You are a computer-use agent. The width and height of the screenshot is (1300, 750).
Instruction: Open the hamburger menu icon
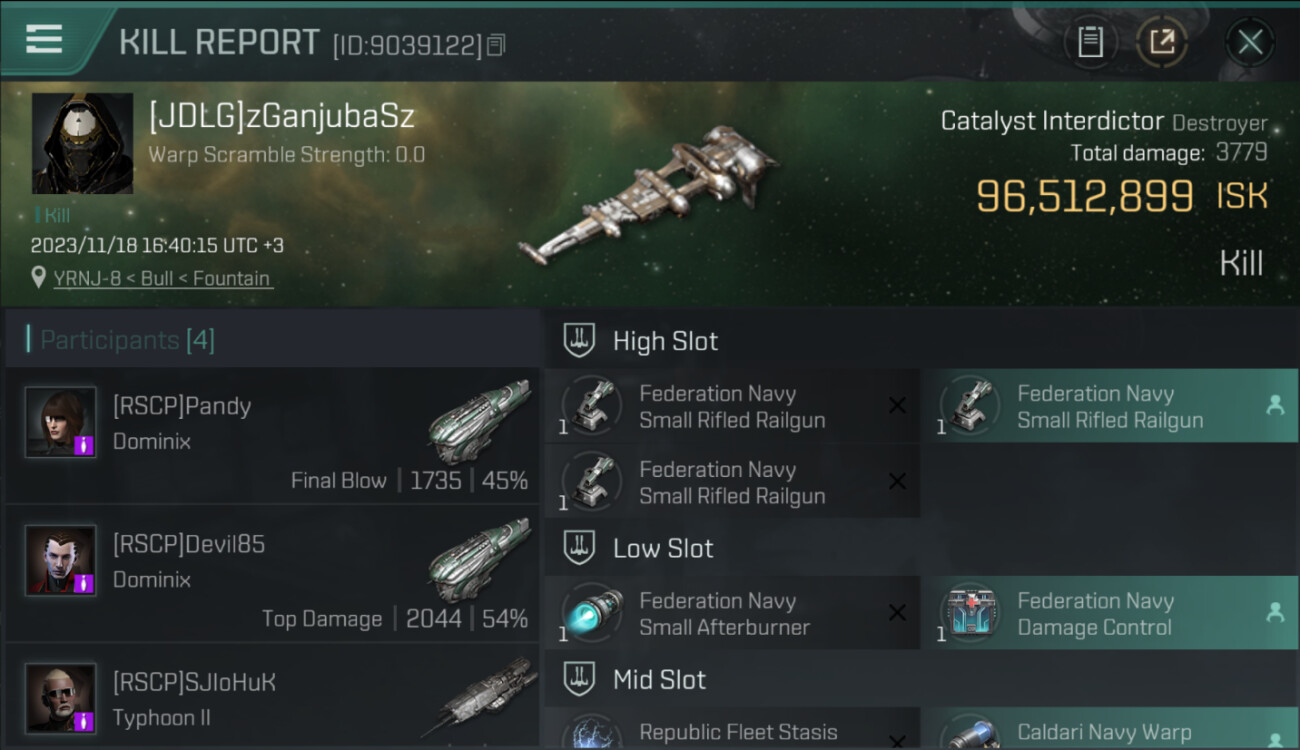[44, 38]
